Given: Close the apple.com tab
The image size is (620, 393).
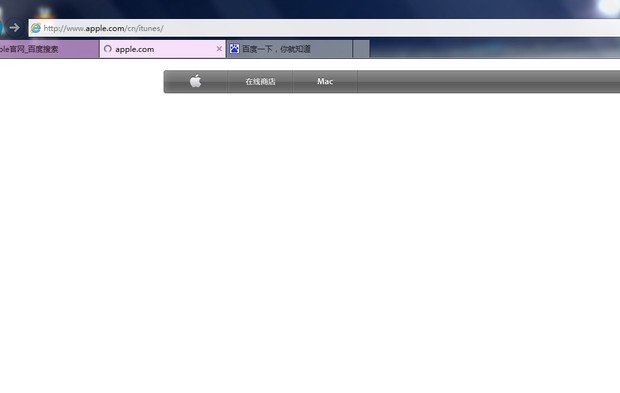Looking at the screenshot, I should (x=219, y=49).
